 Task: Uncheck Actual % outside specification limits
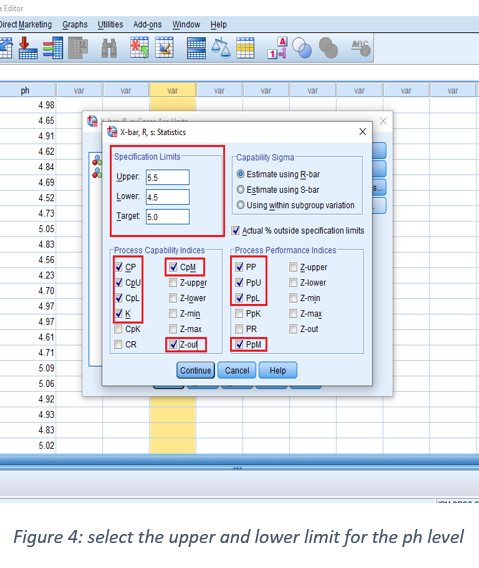click(236, 230)
